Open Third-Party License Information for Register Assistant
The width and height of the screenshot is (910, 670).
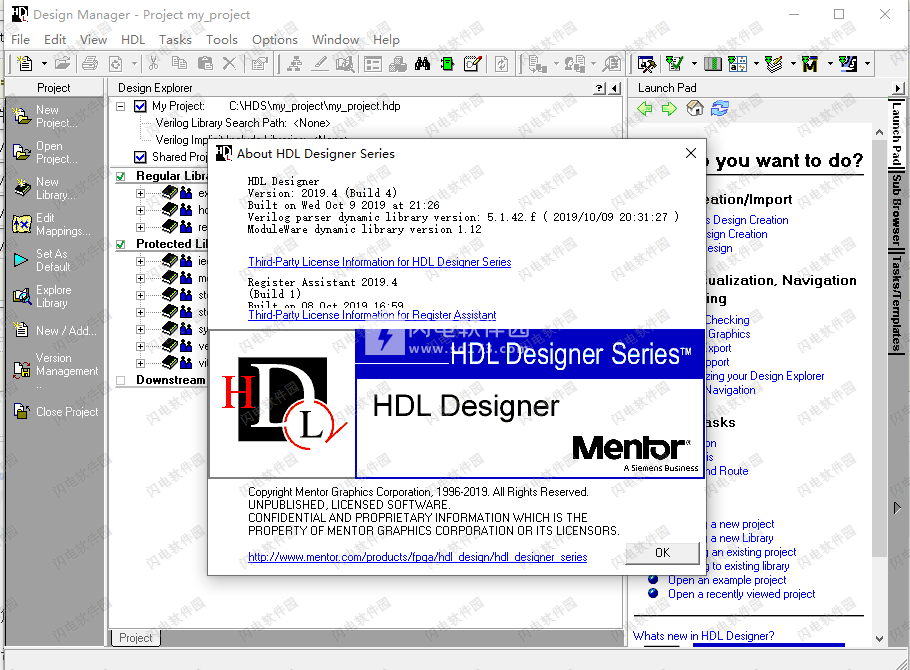372,315
